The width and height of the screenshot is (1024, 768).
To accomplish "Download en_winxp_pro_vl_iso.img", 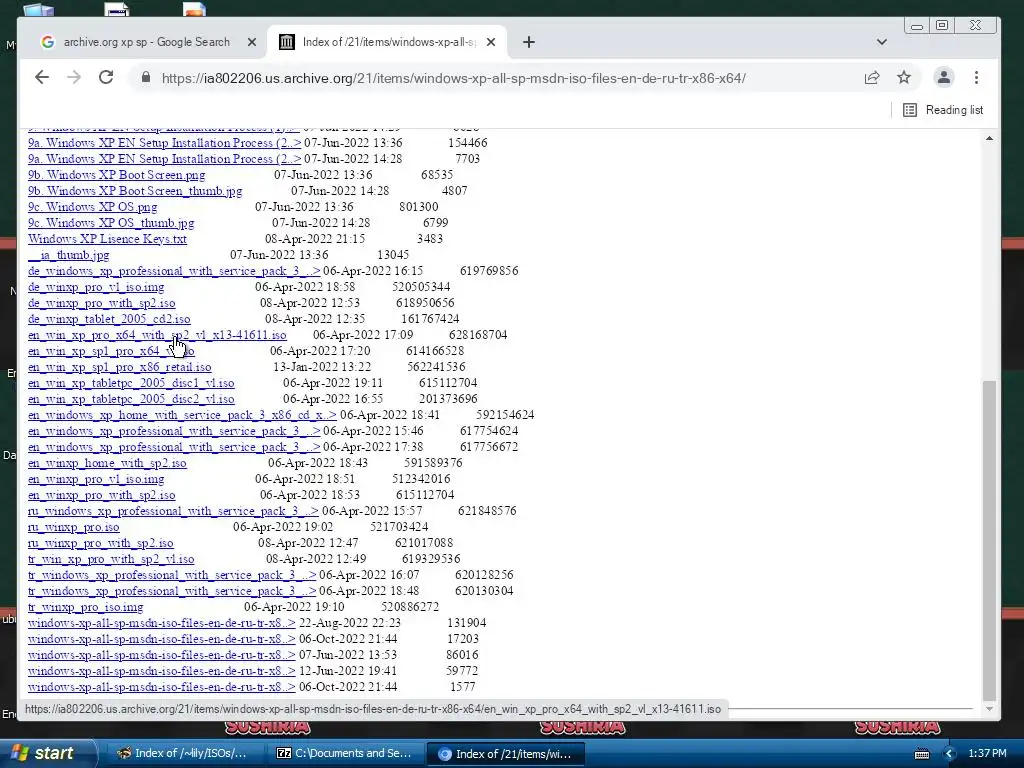I will coord(96,479).
